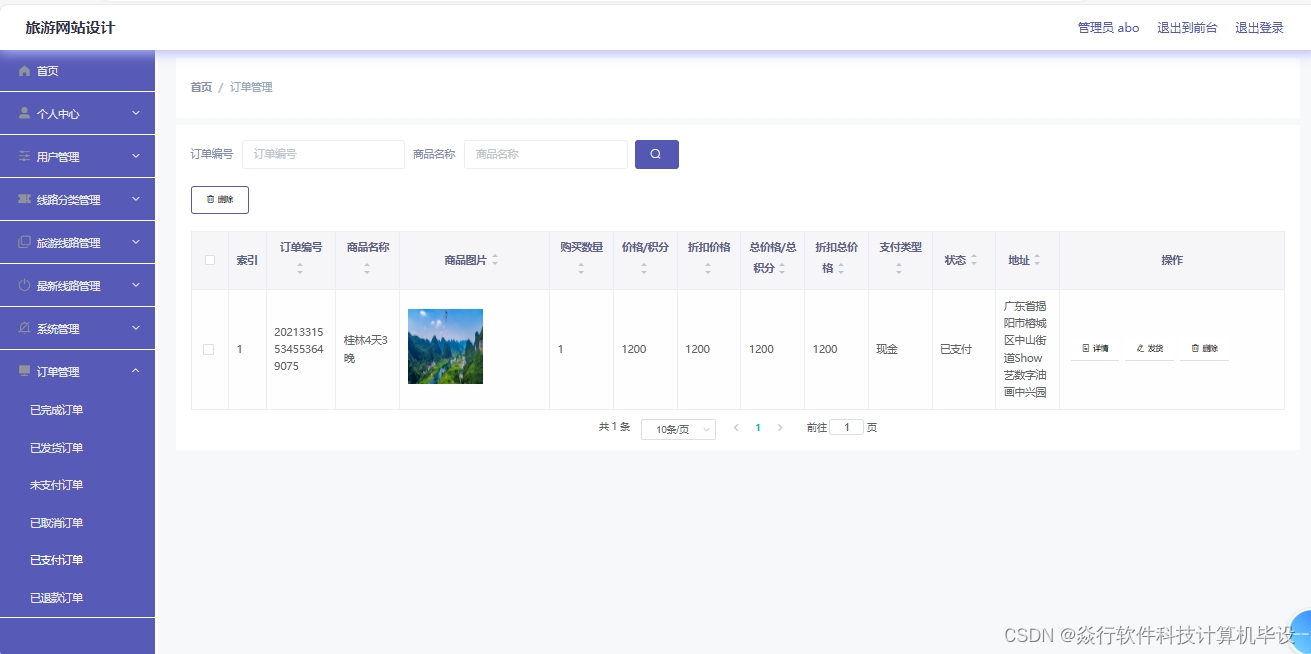Click the 首页 breadcrumb link
This screenshot has width=1311, height=654.
click(200, 87)
